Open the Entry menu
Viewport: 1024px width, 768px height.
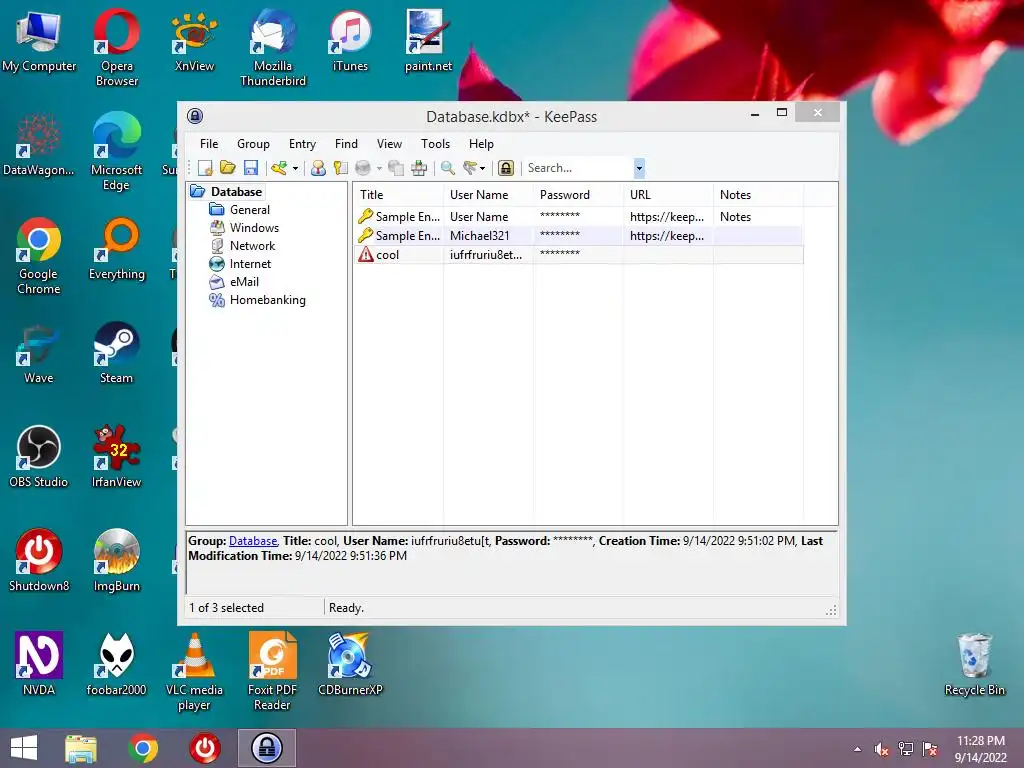point(302,144)
